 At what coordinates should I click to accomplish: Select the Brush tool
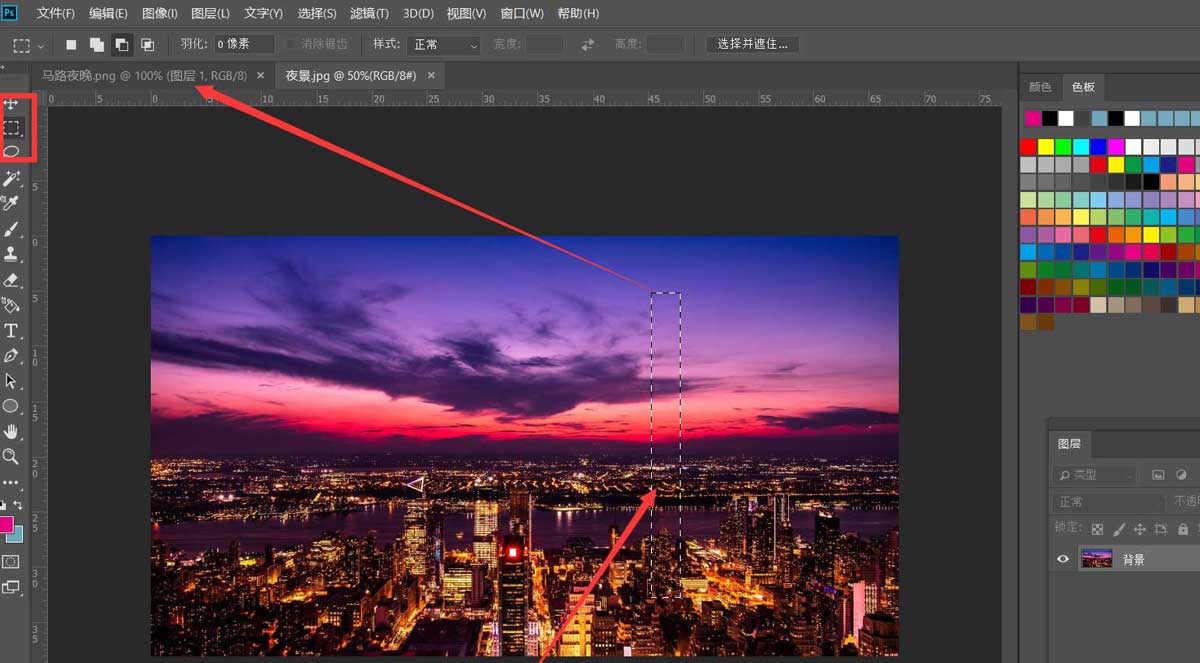pyautogui.click(x=12, y=229)
